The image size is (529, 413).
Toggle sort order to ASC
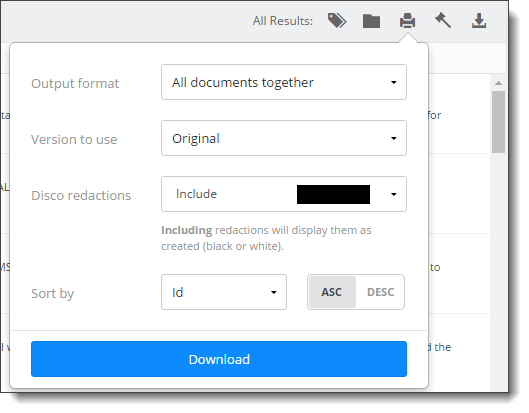(x=332, y=292)
